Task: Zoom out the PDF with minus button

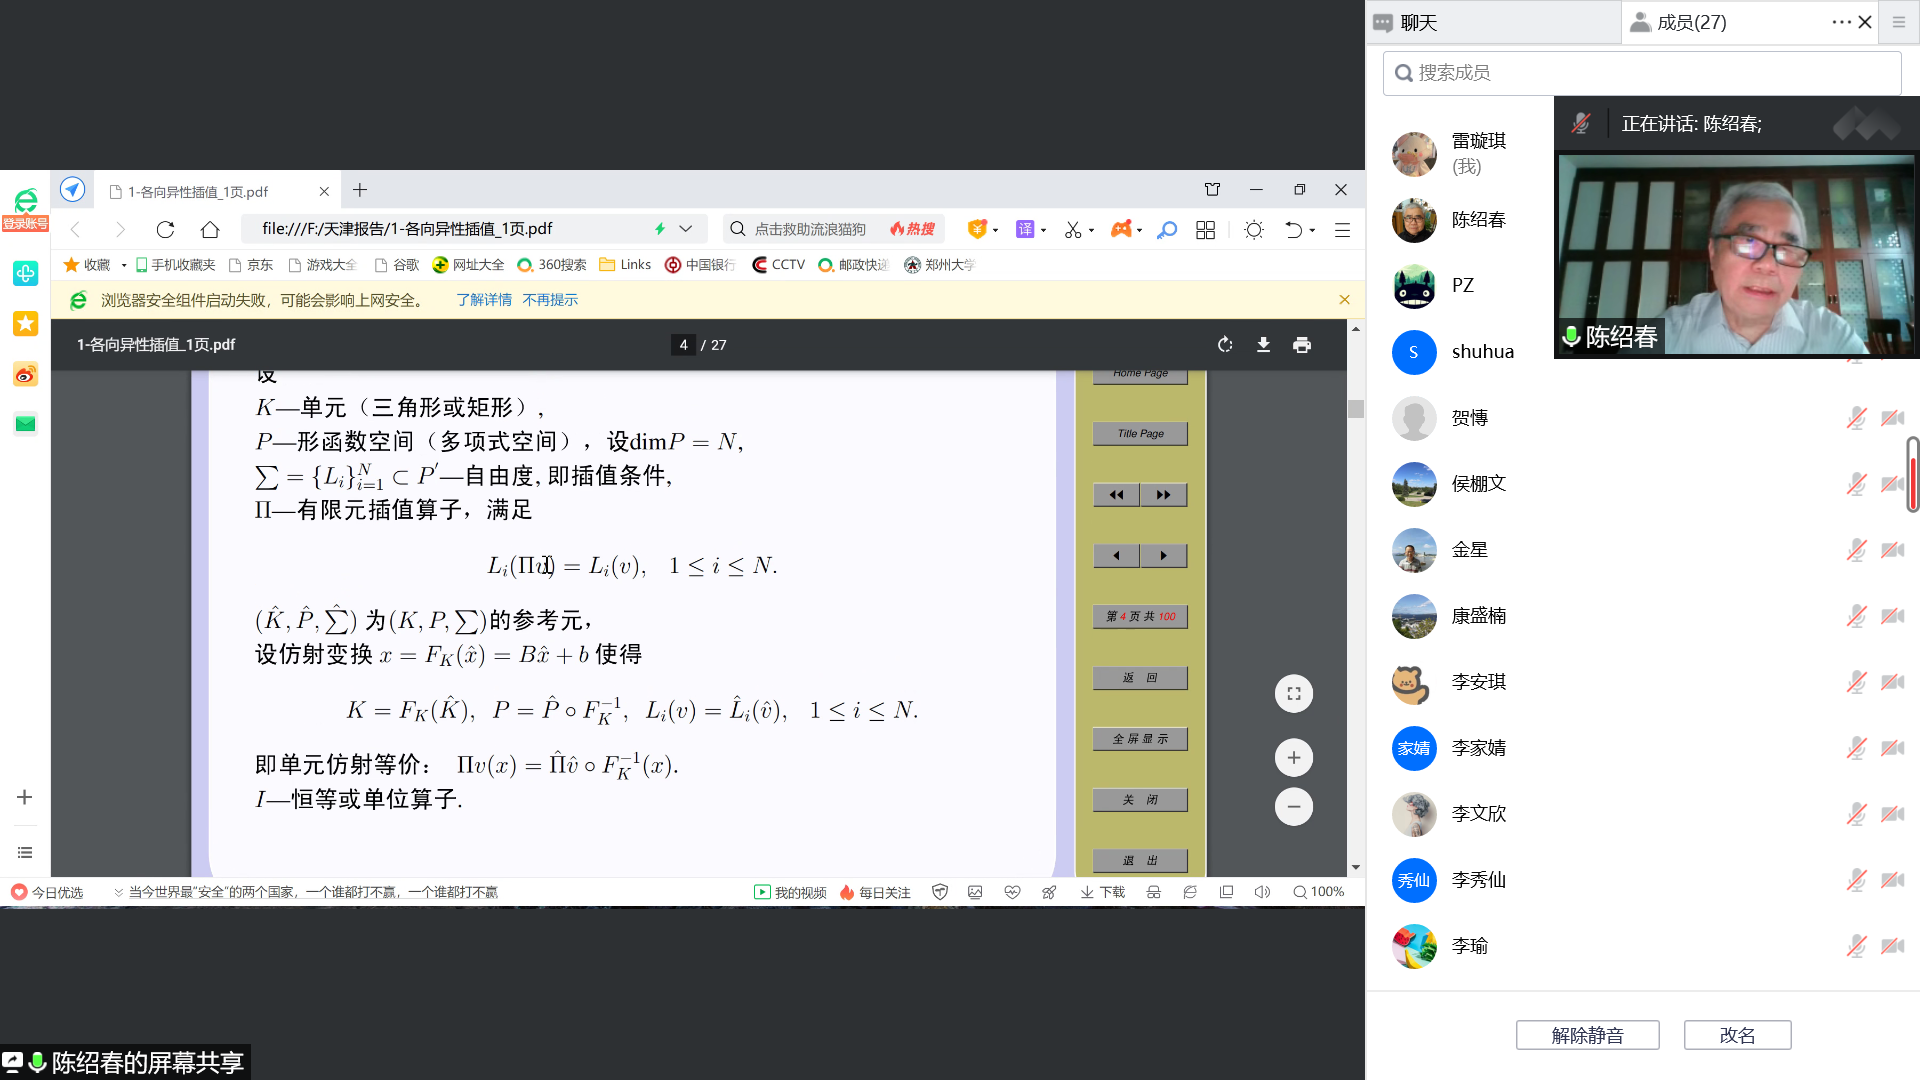Action: pos(1293,807)
